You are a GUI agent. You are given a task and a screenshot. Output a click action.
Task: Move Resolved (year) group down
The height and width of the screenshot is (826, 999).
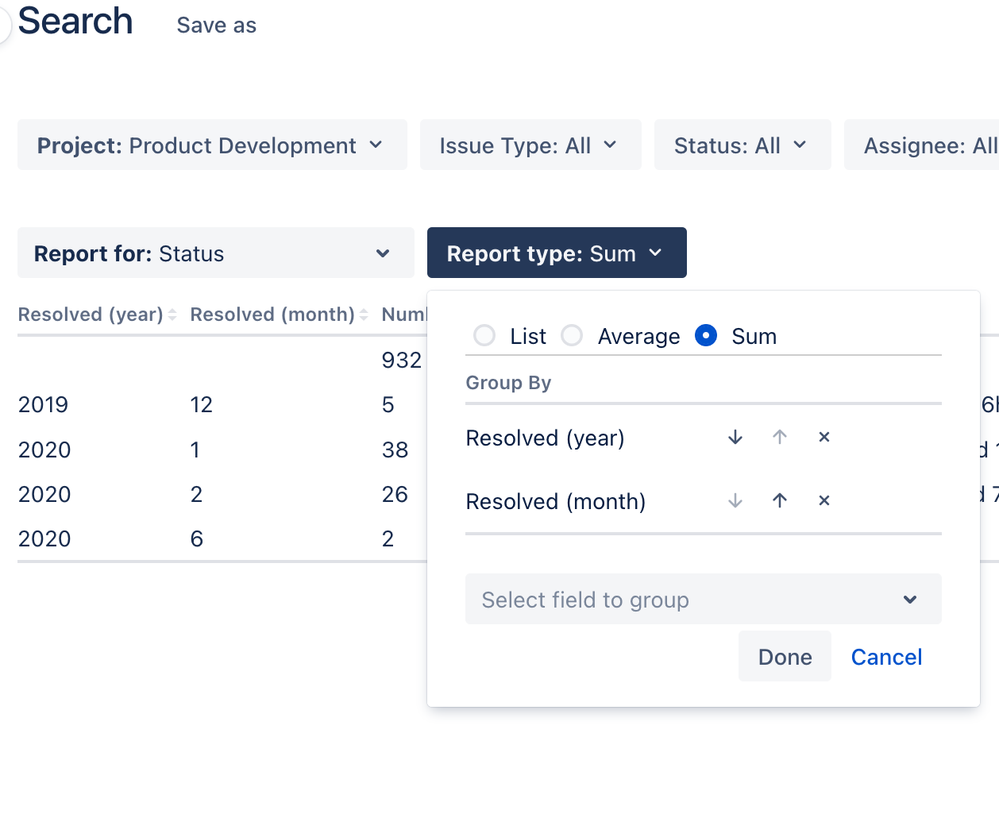(735, 438)
